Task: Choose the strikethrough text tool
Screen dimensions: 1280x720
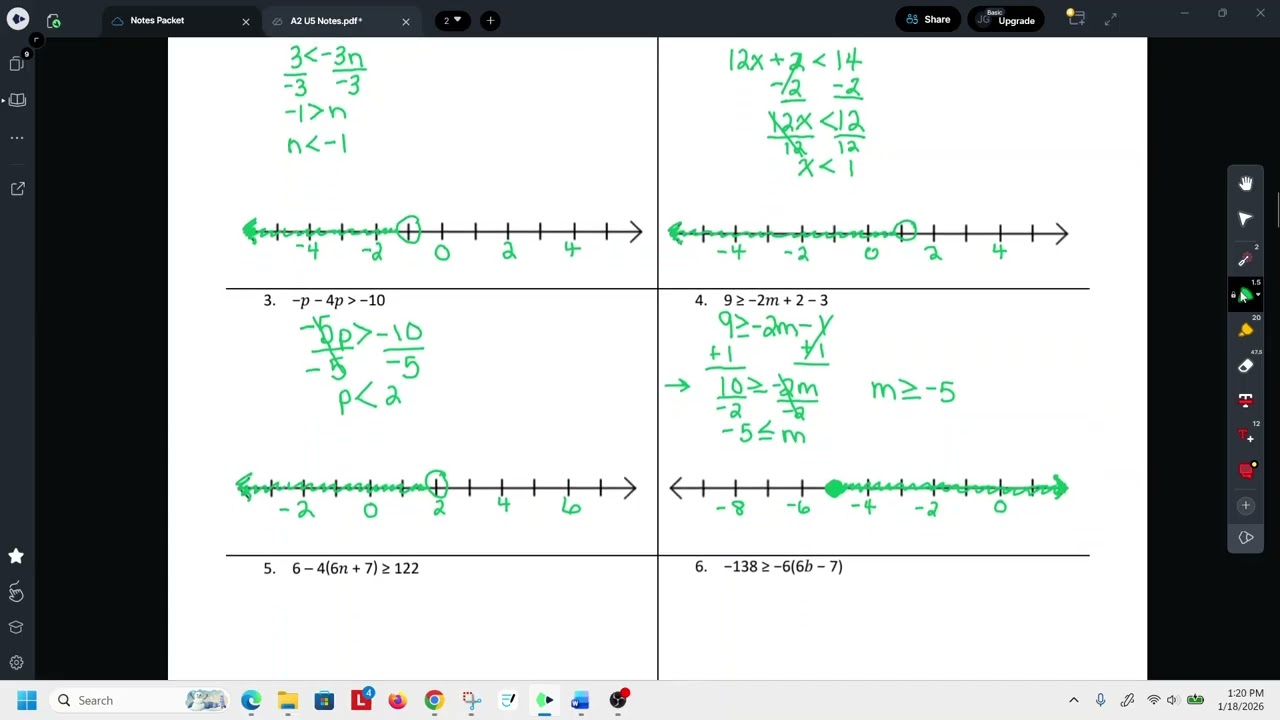Action: click(x=1246, y=400)
